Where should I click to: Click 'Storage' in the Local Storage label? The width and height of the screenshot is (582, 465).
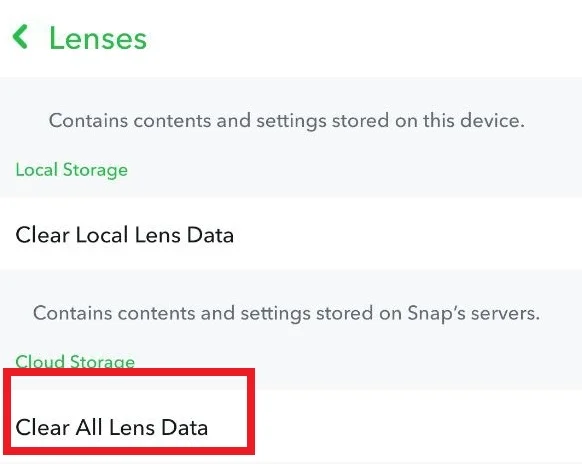(95, 170)
